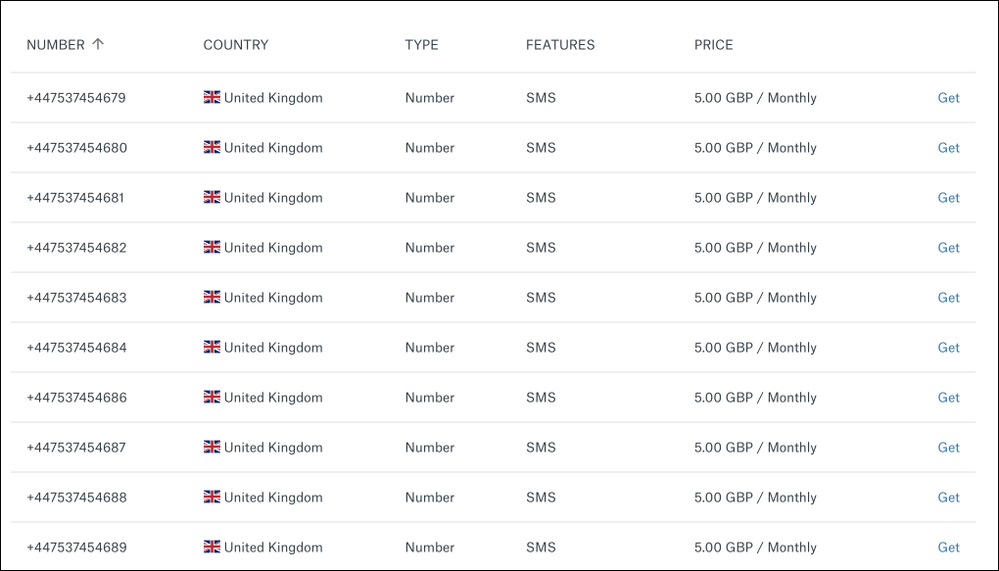The height and width of the screenshot is (571, 999).
Task: Click the UK flag in the +447537454689 row
Action: 212,546
